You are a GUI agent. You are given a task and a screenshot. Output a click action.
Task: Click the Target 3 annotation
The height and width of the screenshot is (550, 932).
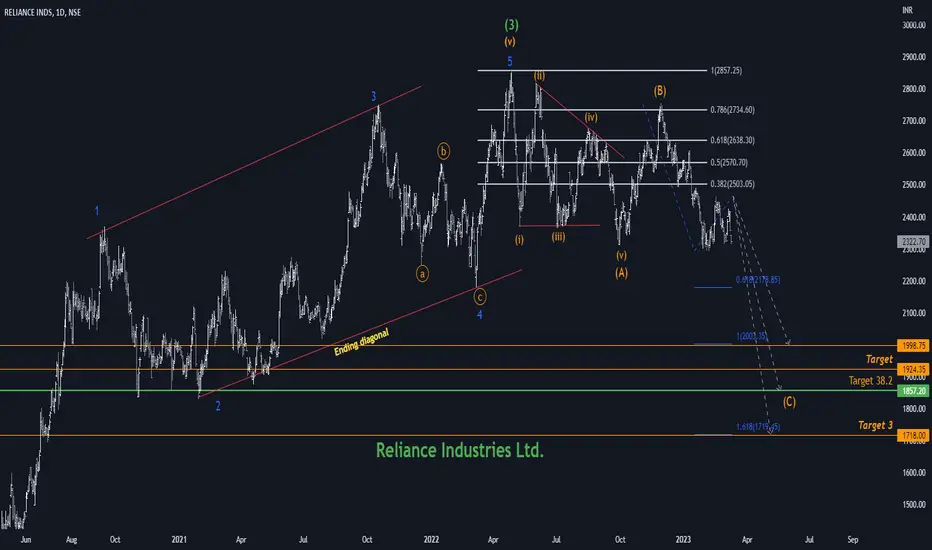pyautogui.click(x=875, y=425)
